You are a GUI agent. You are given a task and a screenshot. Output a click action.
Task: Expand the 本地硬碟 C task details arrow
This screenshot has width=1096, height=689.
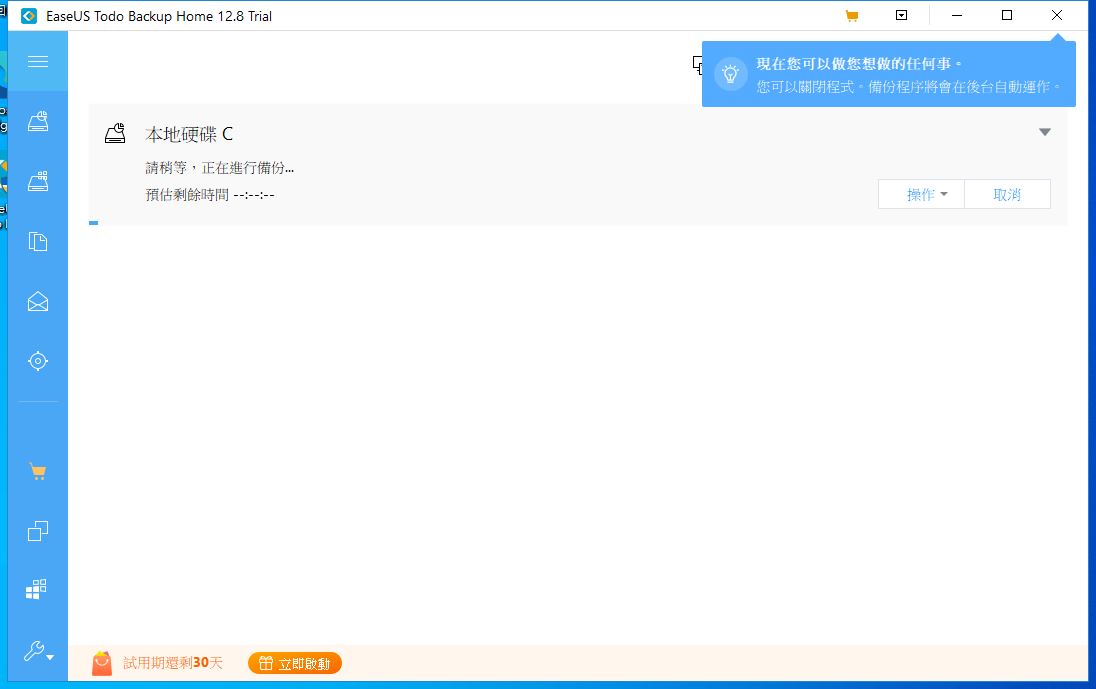(x=1044, y=132)
